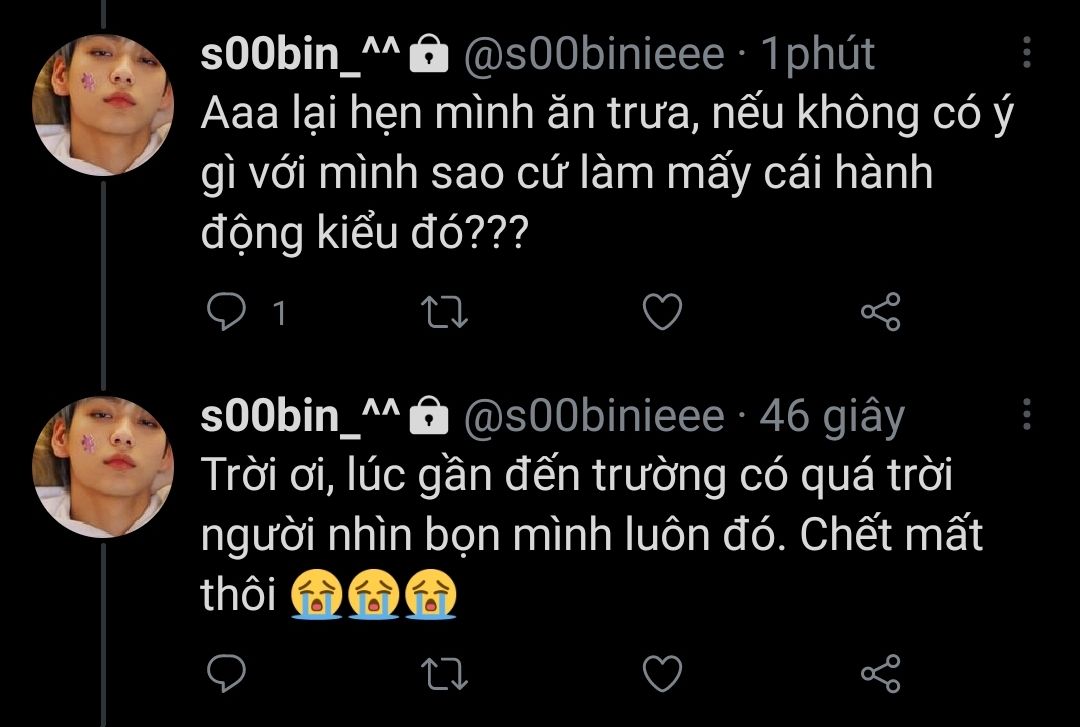This screenshot has width=1080, height=727.
Task: Click the 46 giây timestamp
Action: point(832,415)
